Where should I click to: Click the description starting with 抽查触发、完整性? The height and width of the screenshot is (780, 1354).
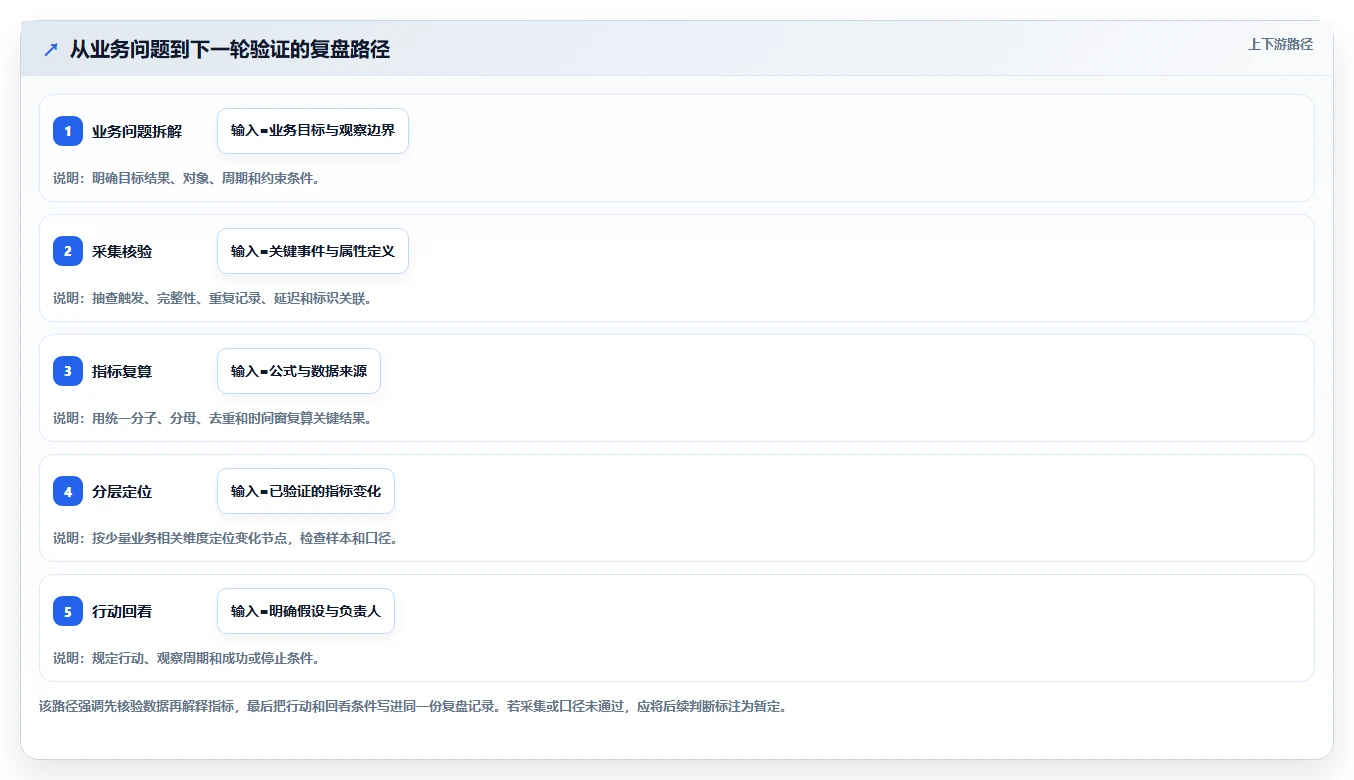213,298
